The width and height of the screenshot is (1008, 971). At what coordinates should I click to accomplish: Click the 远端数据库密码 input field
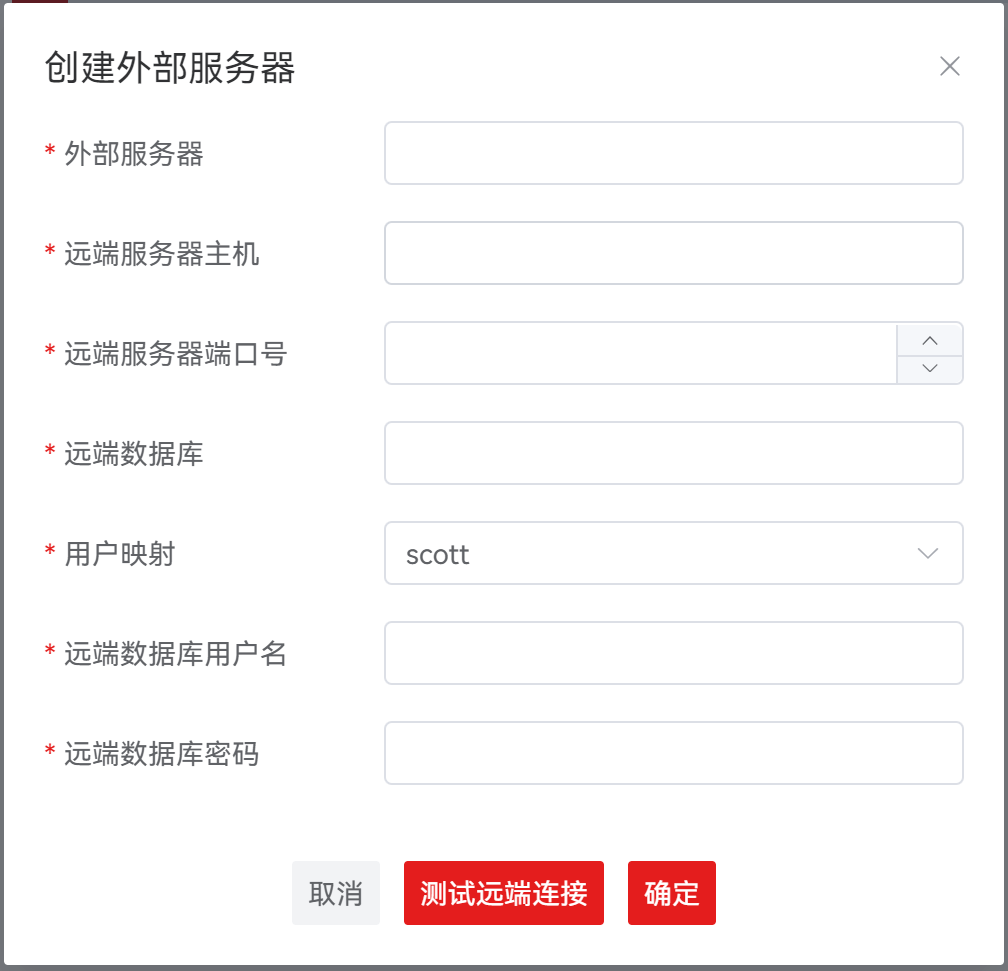(x=673, y=753)
